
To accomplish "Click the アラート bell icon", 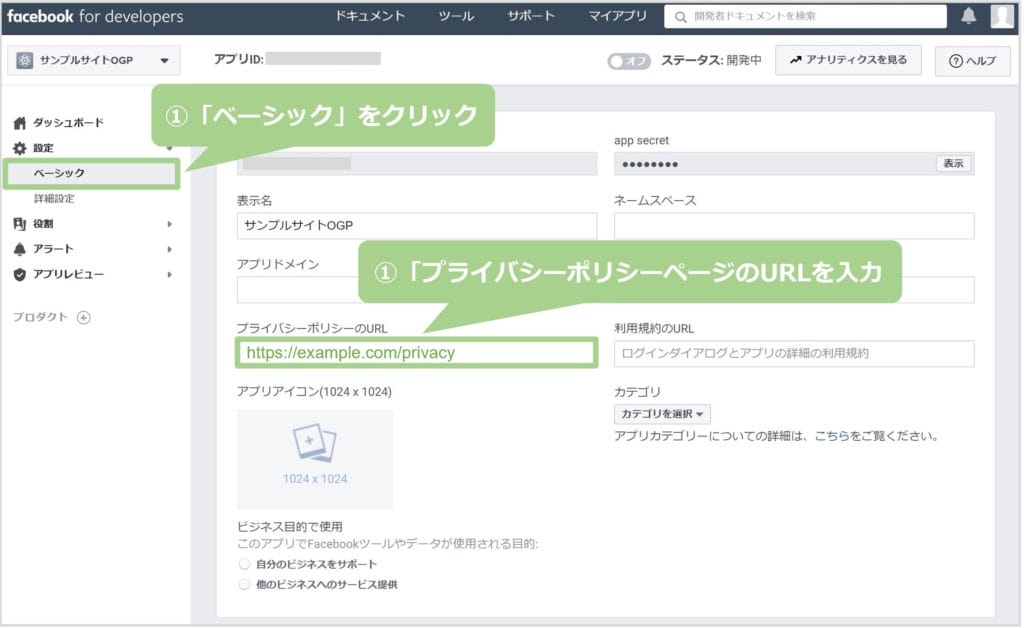I will click(x=20, y=249).
